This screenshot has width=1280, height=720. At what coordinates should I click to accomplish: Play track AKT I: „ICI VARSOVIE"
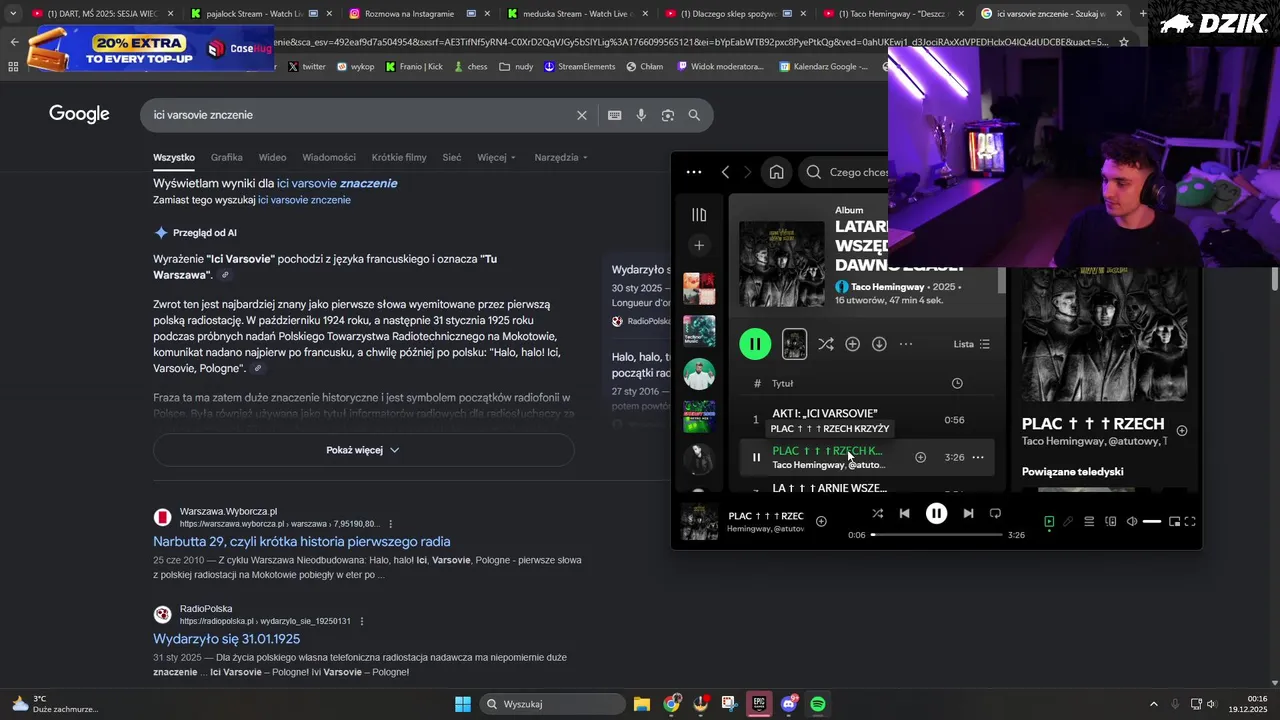tap(825, 413)
